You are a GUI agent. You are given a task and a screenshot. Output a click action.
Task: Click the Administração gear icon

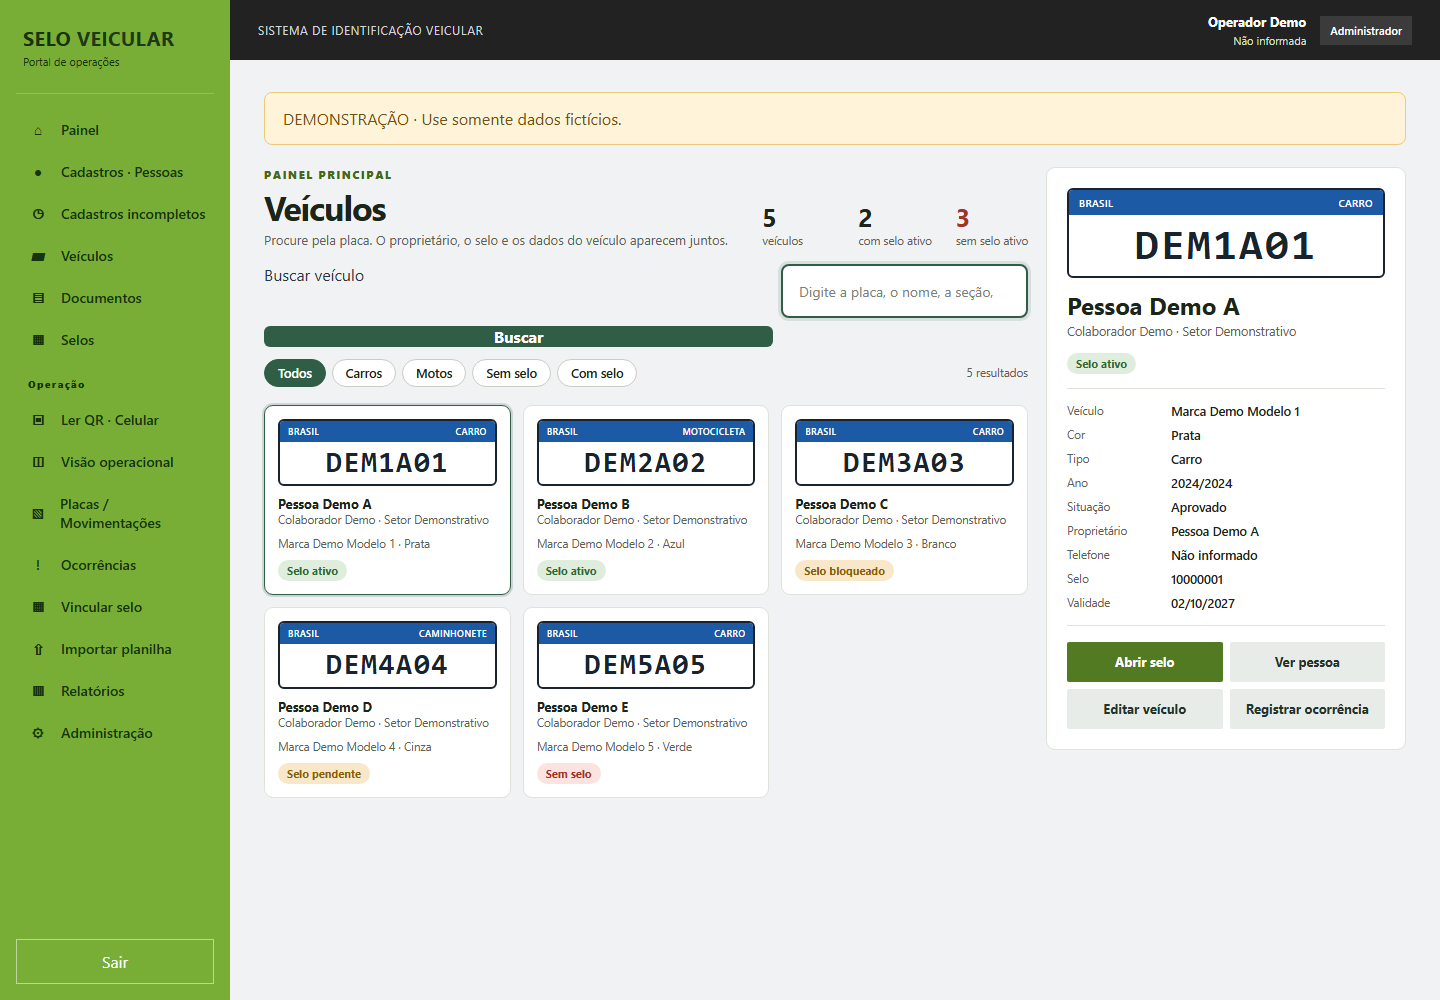pyautogui.click(x=38, y=734)
